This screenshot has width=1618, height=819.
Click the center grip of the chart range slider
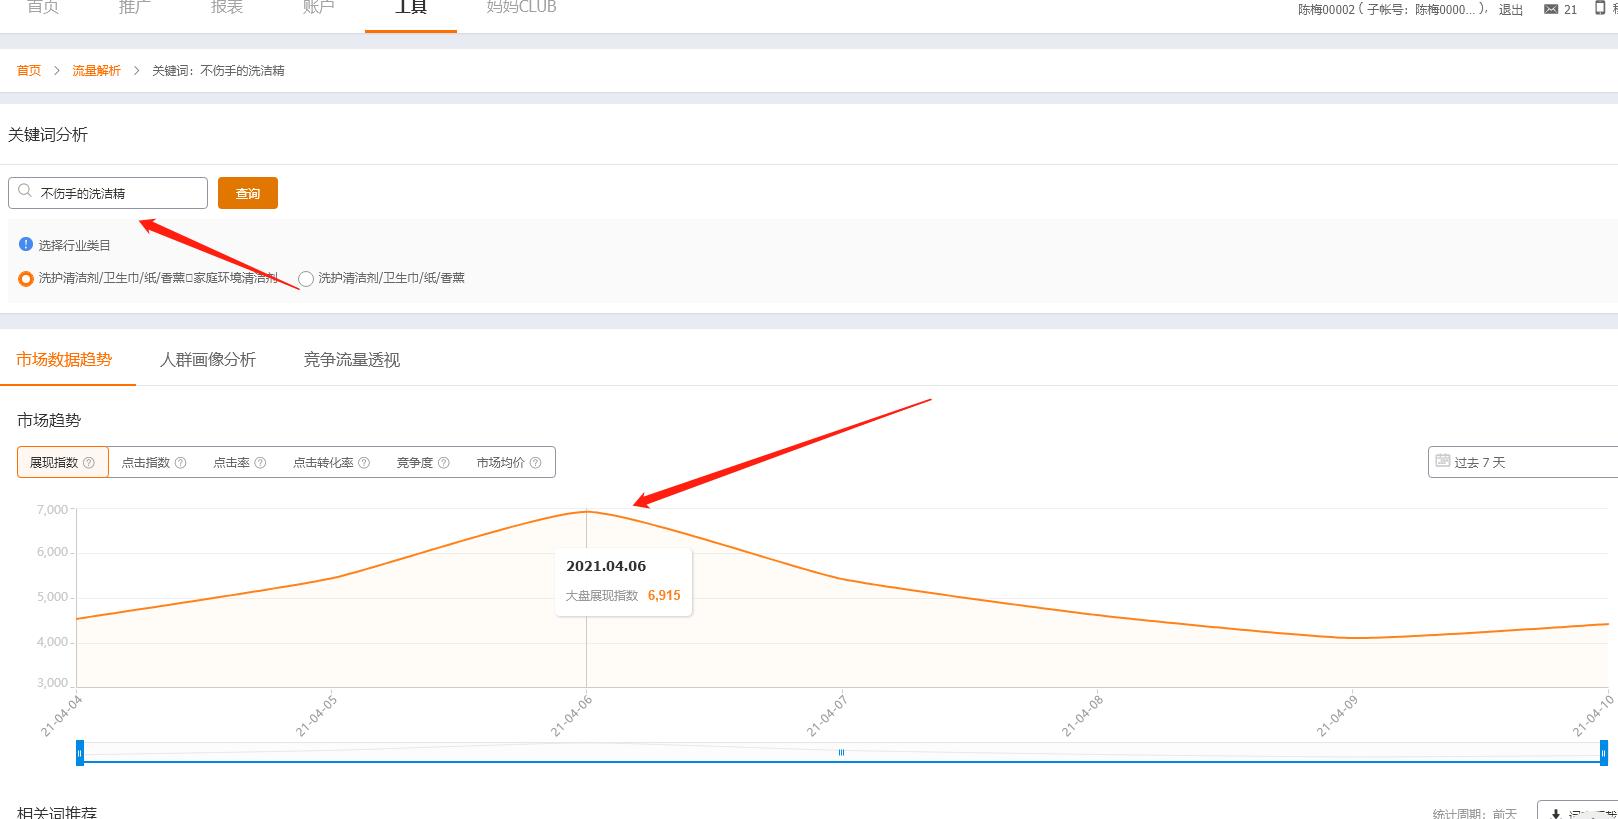point(841,752)
